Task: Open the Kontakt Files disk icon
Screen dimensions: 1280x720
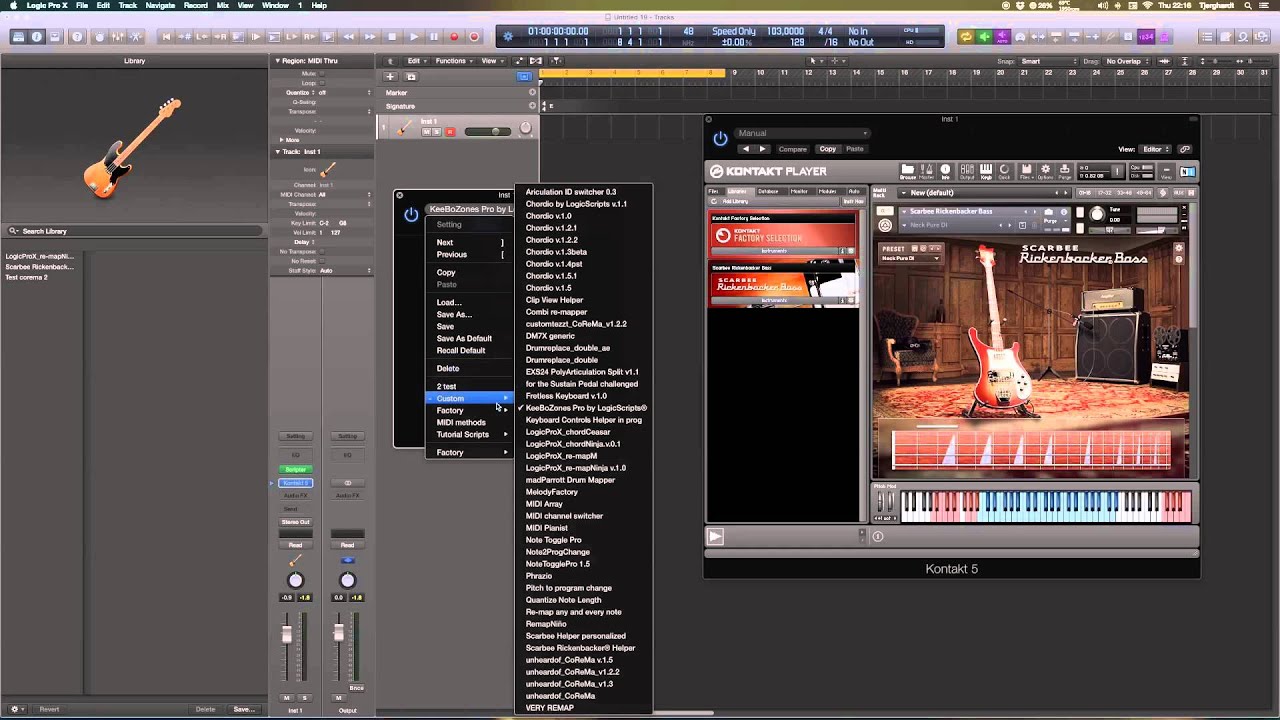Action: [1026, 171]
